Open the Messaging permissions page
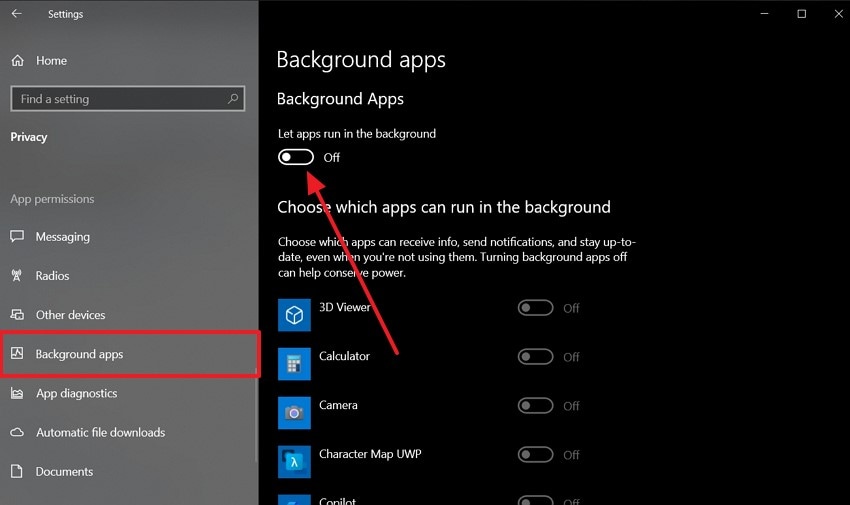850x505 pixels. [x=62, y=237]
